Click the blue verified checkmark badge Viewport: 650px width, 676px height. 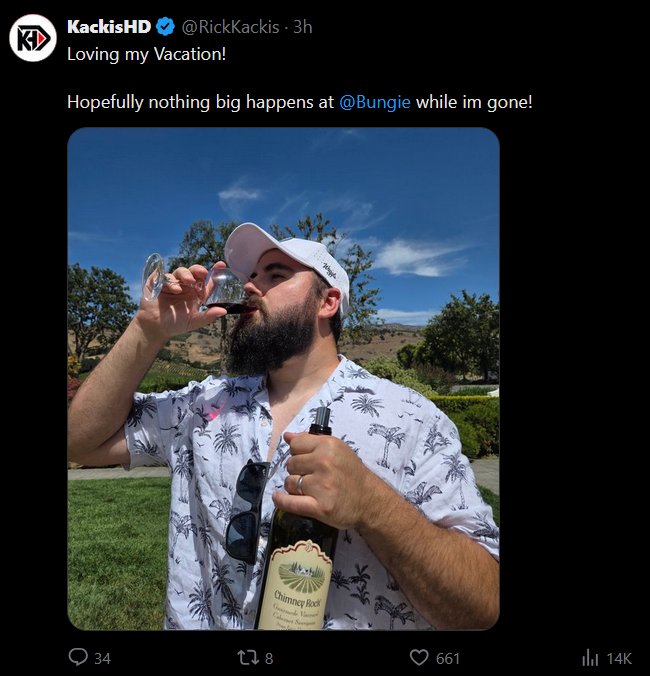pyautogui.click(x=165, y=27)
